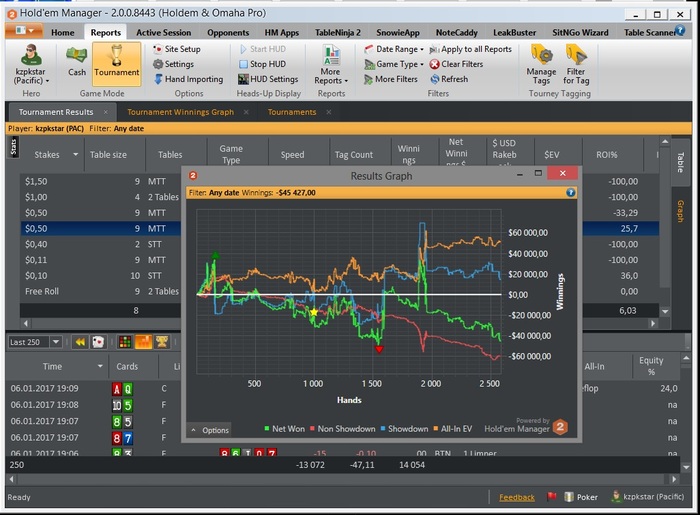Open the TableNinja 2 tab
Image resolution: width=700 pixels, height=515 pixels.
pos(338,33)
